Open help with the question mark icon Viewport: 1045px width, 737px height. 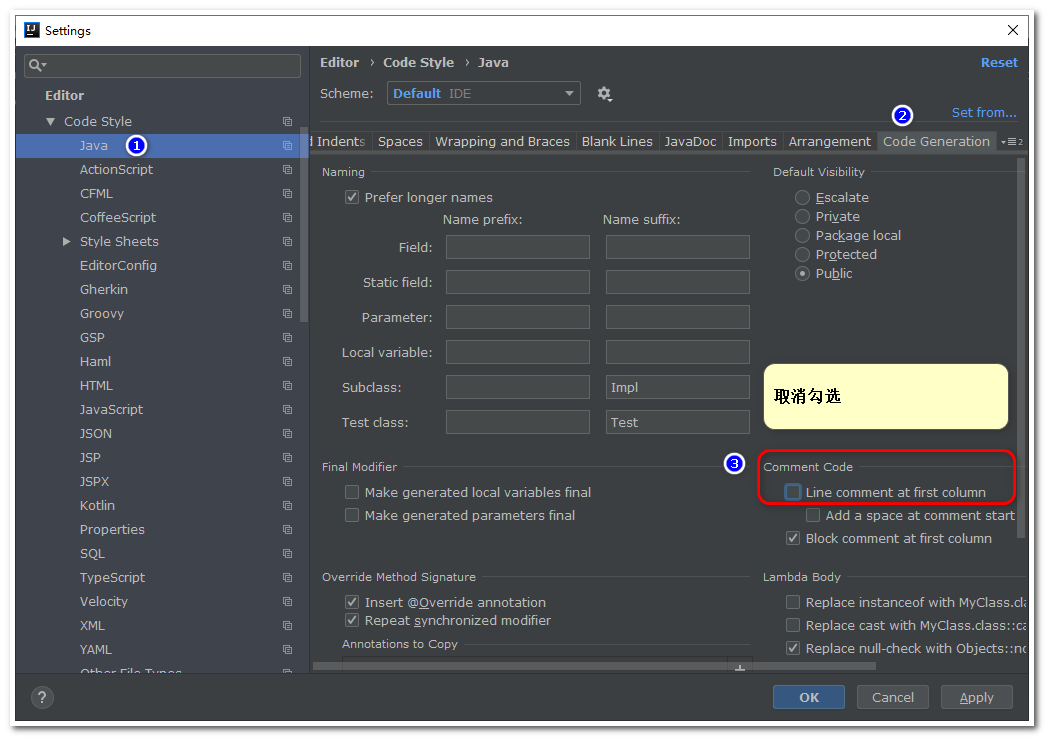point(42,697)
